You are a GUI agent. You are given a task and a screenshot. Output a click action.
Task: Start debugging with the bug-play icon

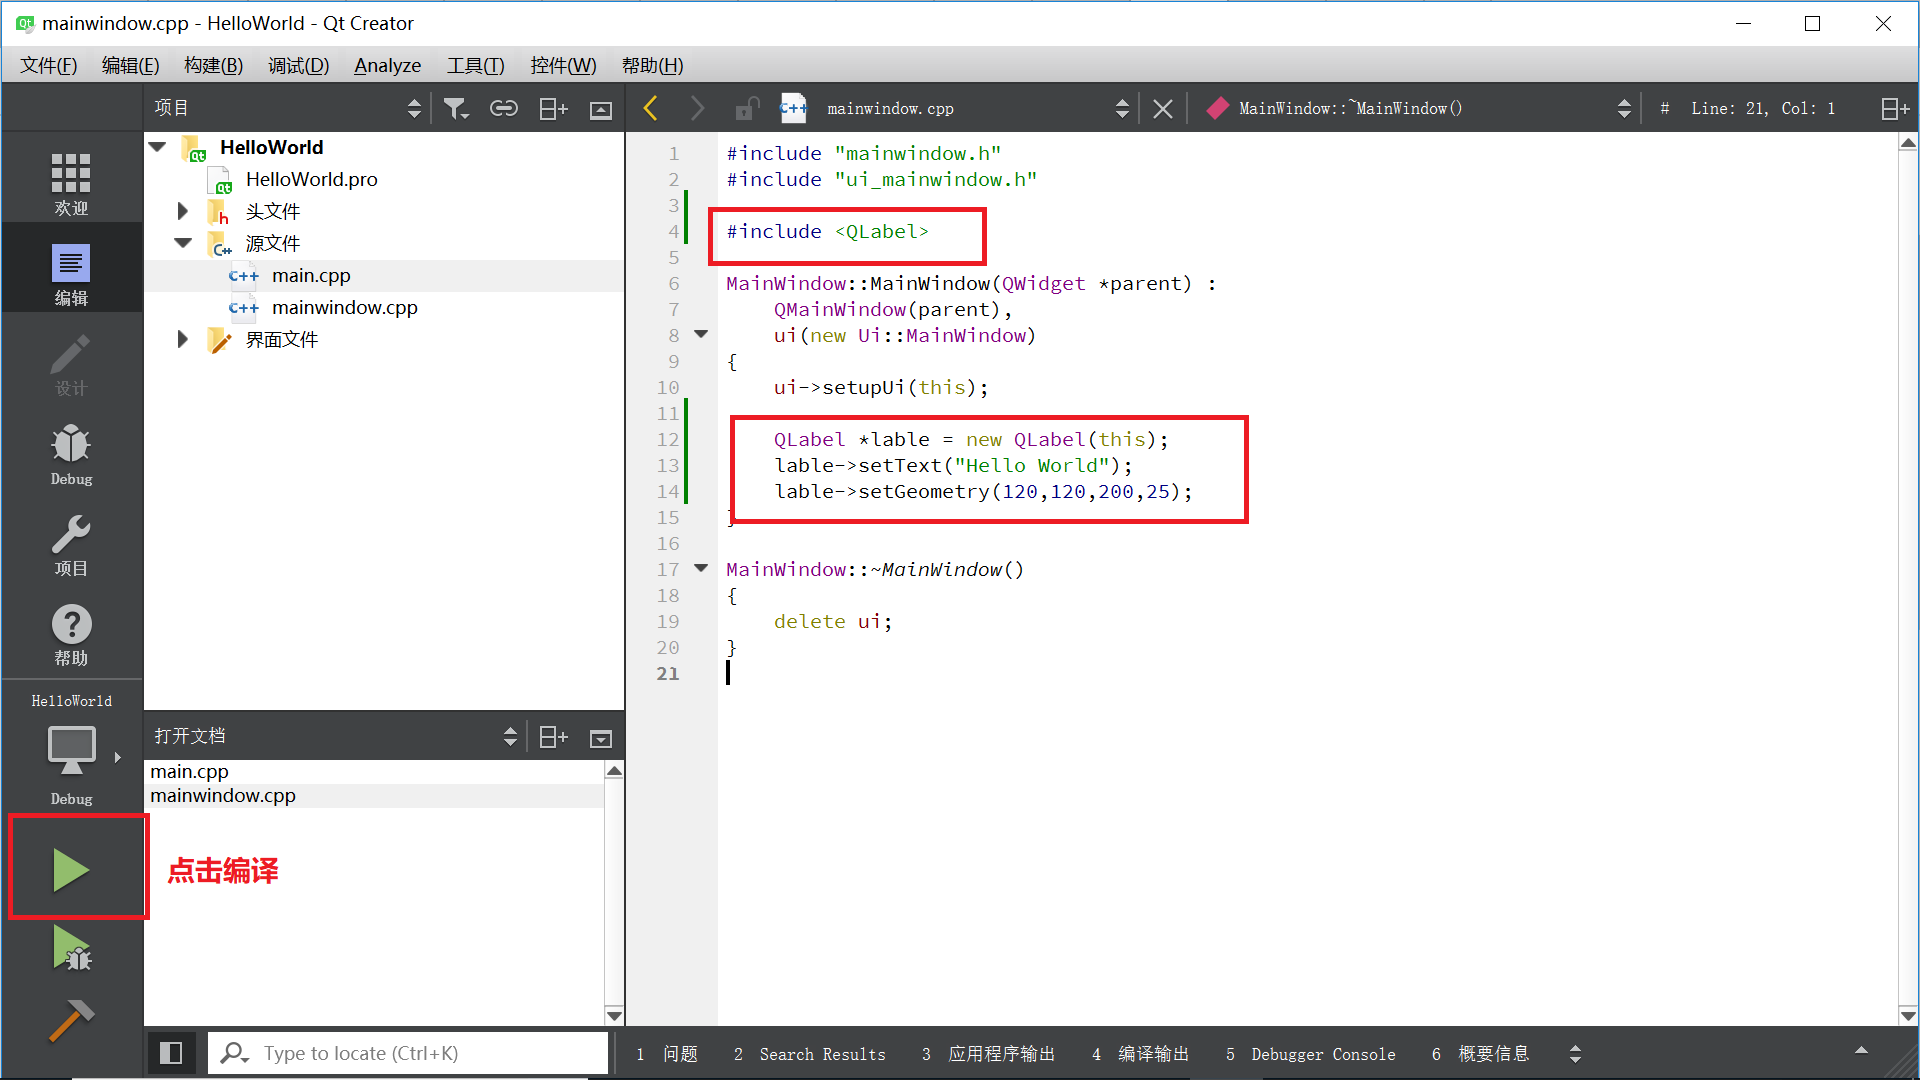click(x=71, y=948)
